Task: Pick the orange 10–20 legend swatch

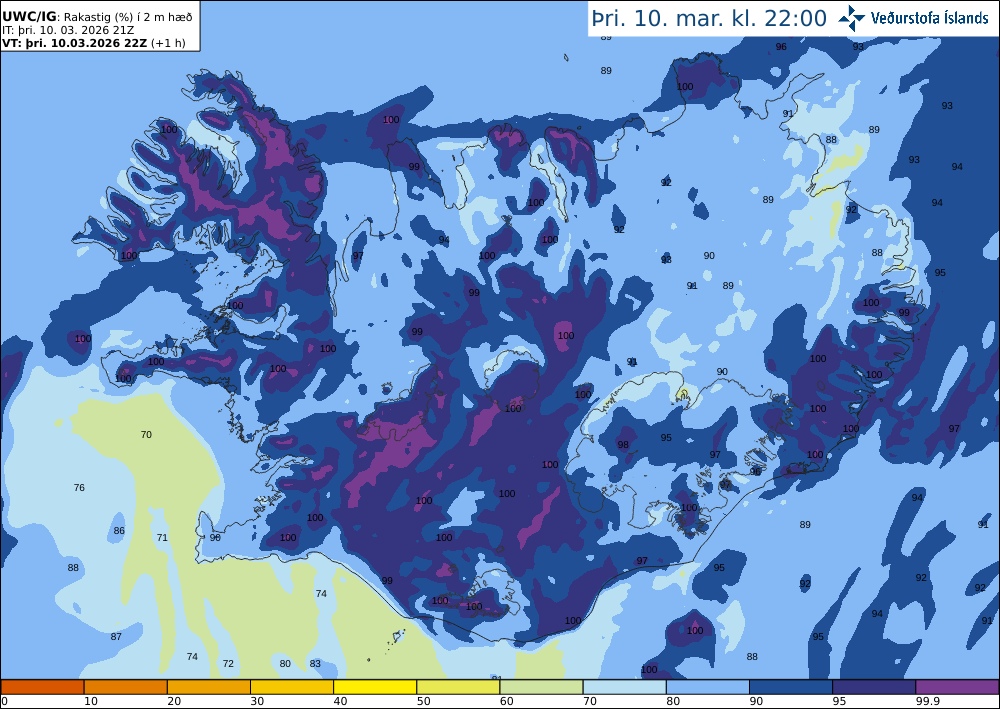Action: click(x=126, y=687)
